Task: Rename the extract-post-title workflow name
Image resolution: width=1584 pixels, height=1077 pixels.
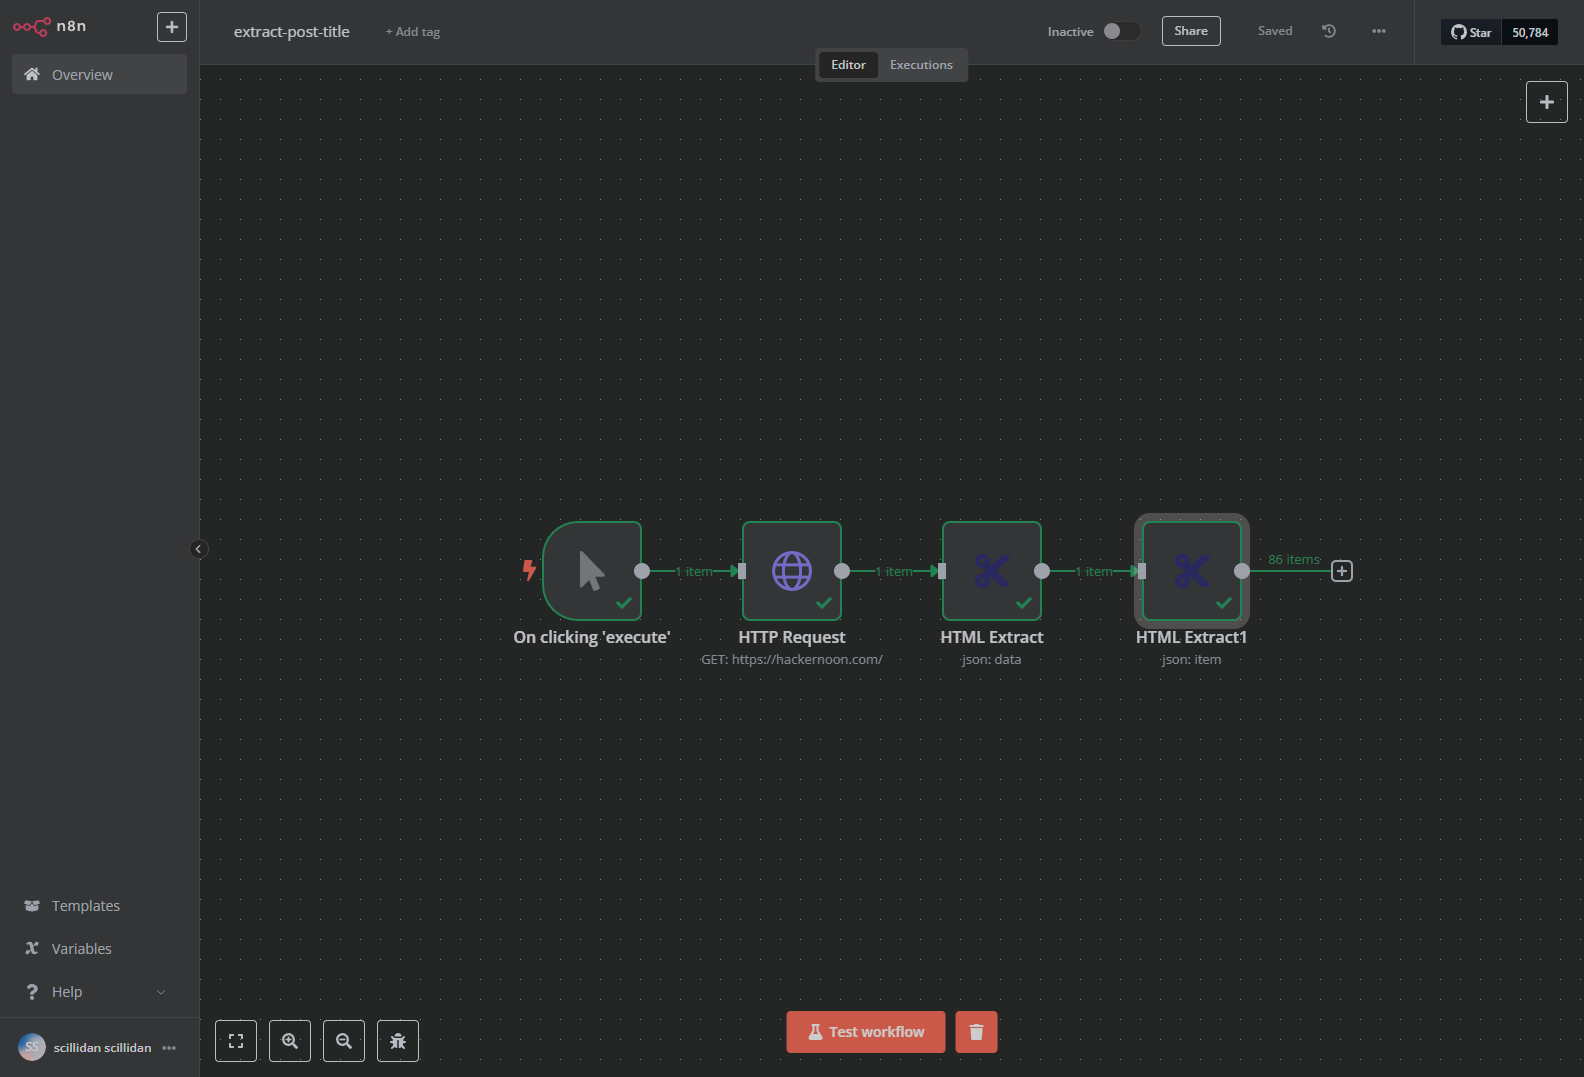Action: (292, 32)
